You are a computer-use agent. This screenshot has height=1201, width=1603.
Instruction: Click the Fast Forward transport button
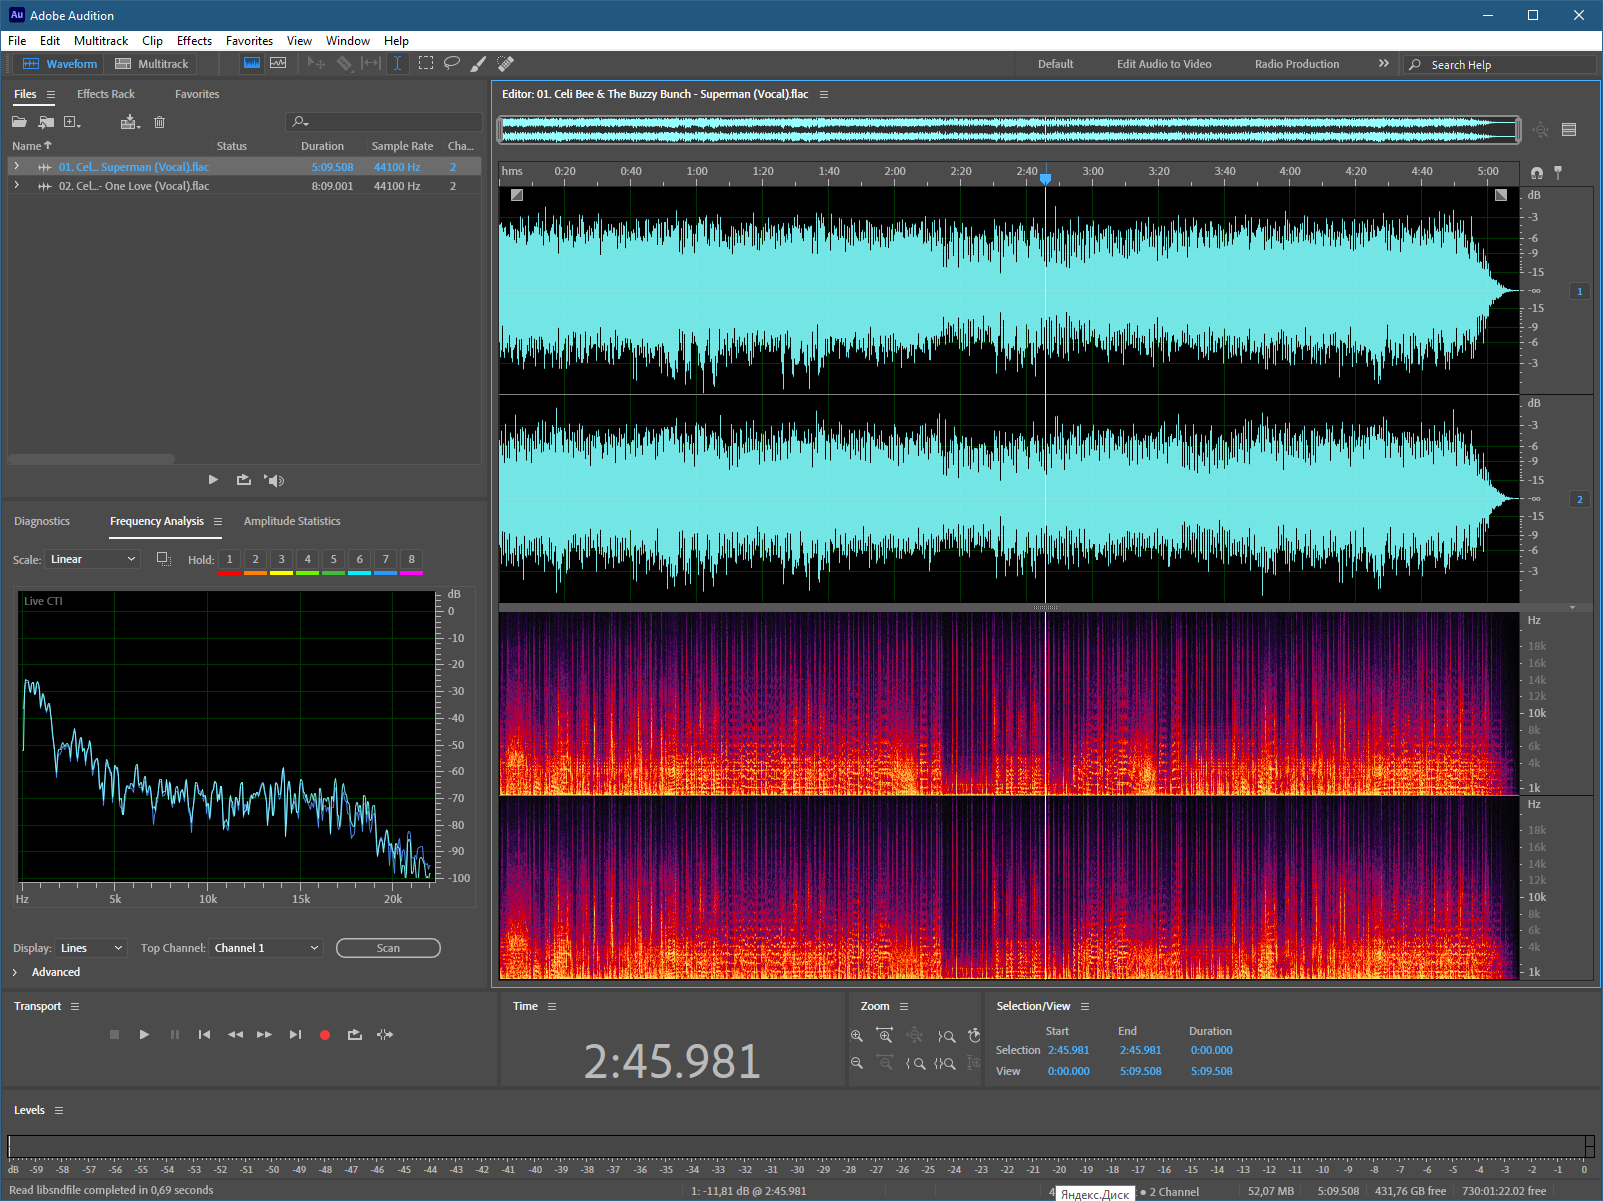[x=264, y=1034]
